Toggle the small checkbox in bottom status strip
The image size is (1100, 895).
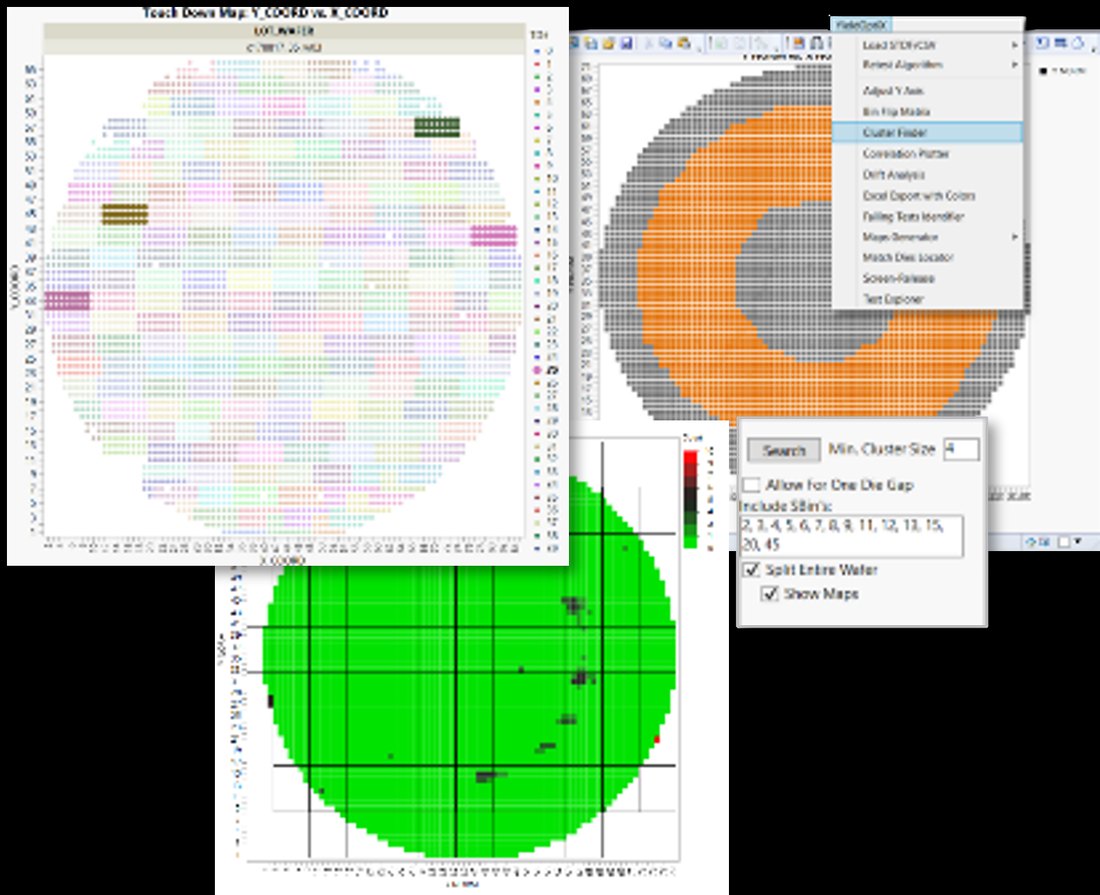[x=1064, y=541]
